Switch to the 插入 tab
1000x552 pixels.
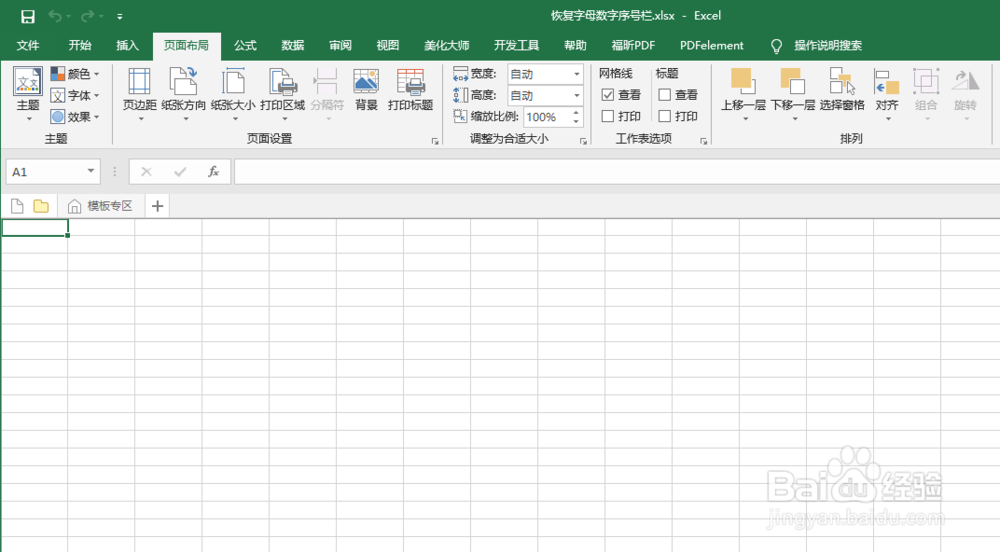point(128,45)
